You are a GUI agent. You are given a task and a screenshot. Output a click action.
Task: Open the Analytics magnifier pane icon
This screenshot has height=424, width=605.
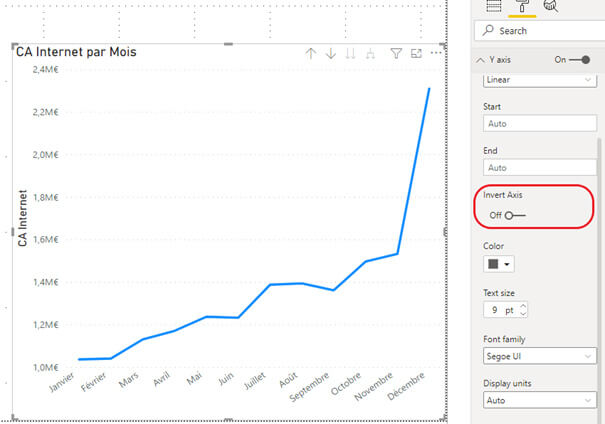[x=551, y=6]
